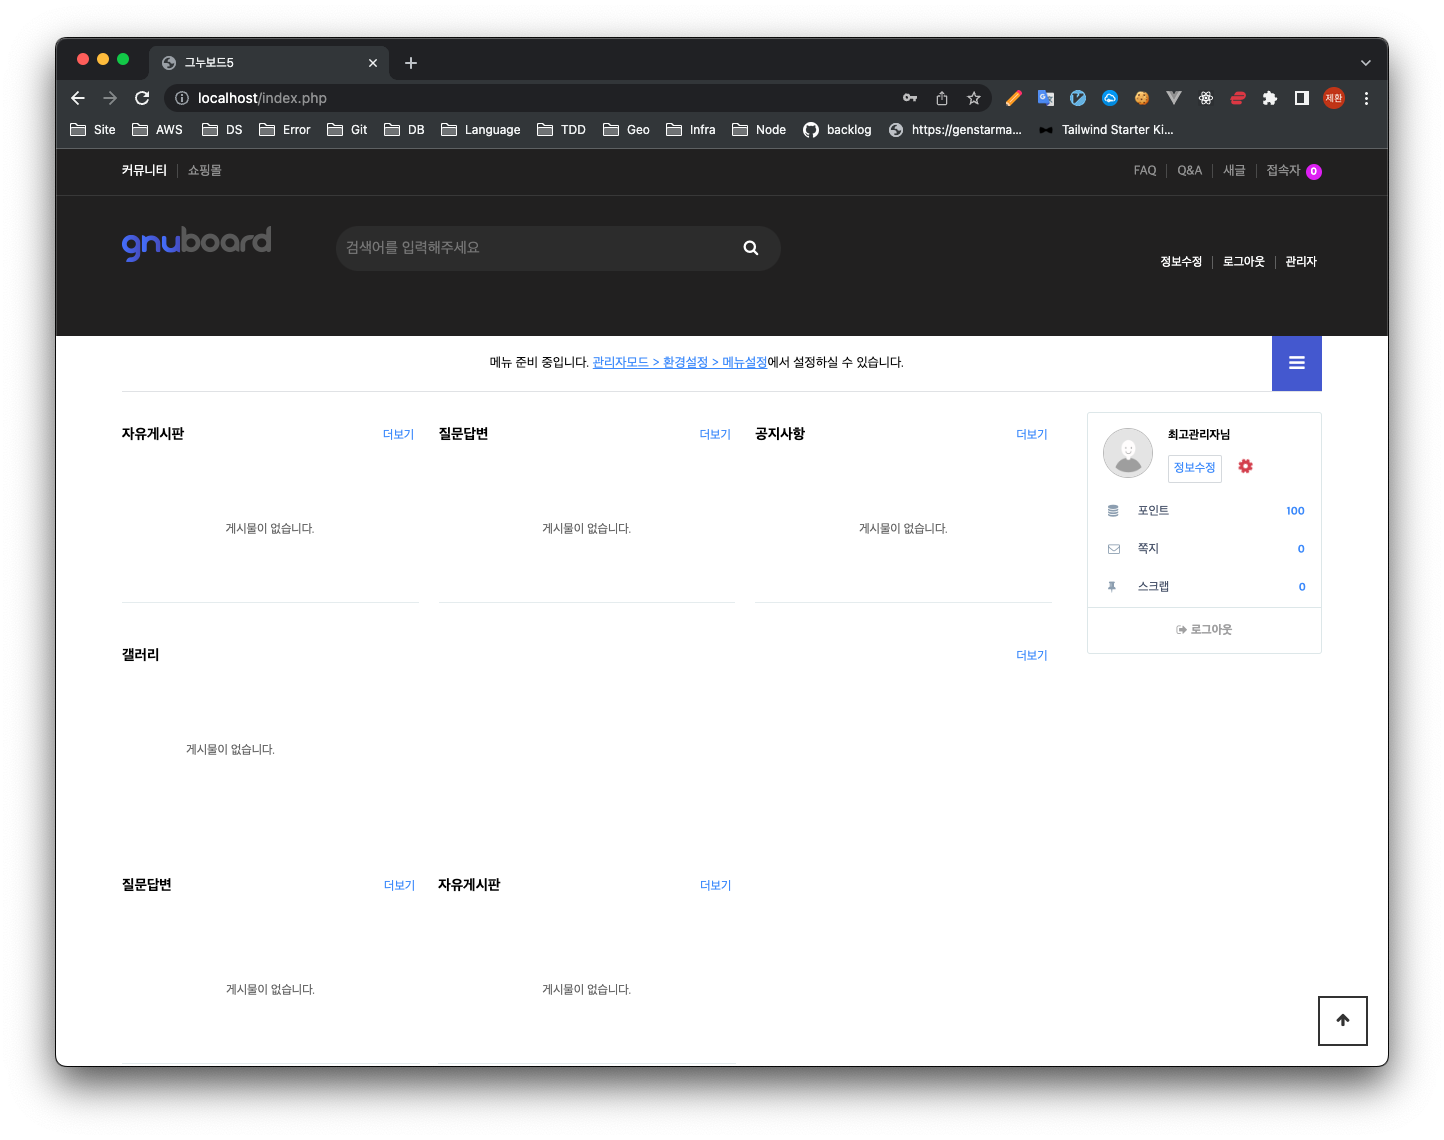Click the 포인트 row in profile box

1205,511
